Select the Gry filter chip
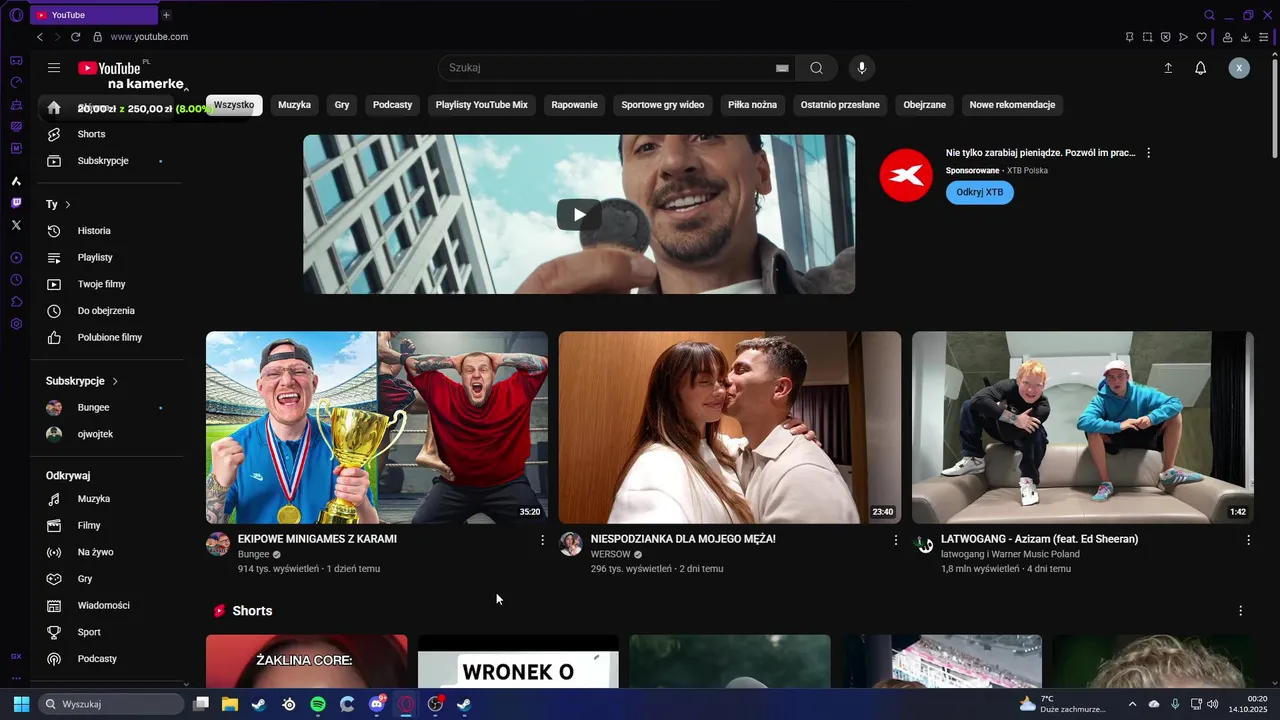This screenshot has height=720, width=1280. 342,105
